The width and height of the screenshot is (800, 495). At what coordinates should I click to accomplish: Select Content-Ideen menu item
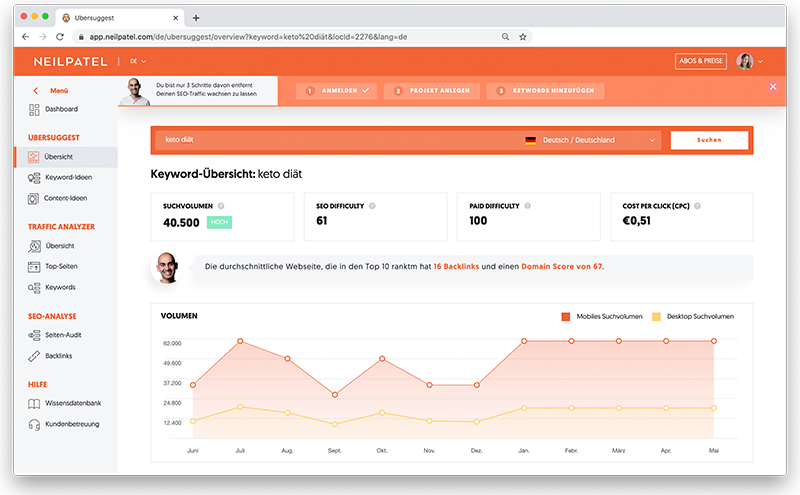point(65,199)
